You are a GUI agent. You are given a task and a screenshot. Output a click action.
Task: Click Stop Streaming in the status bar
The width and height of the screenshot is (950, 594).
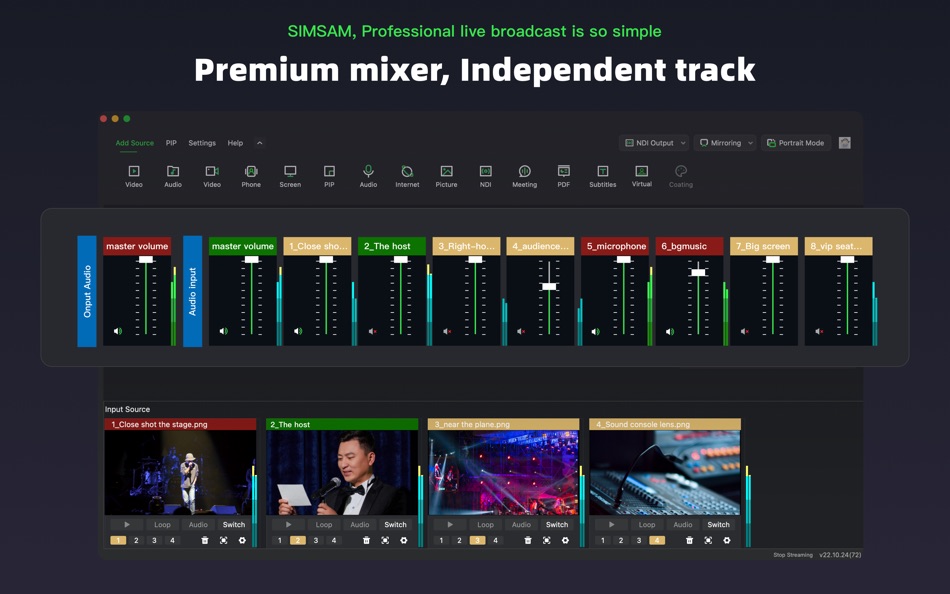pyautogui.click(x=793, y=555)
